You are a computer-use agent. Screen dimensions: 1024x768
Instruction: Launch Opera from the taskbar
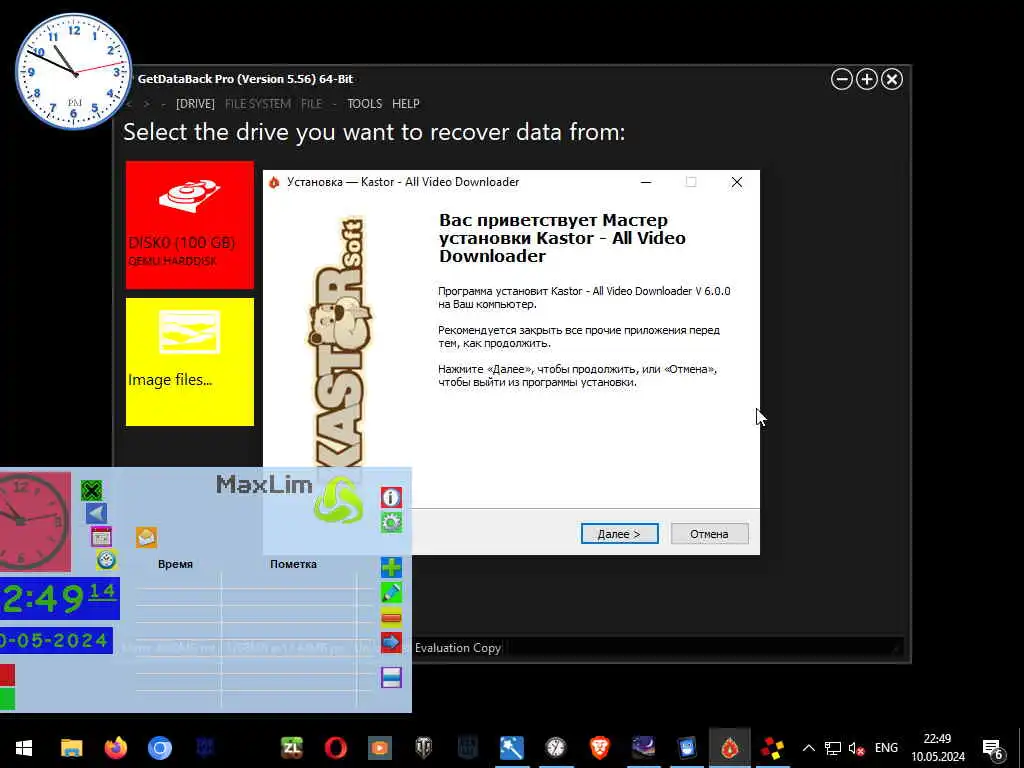[336, 748]
